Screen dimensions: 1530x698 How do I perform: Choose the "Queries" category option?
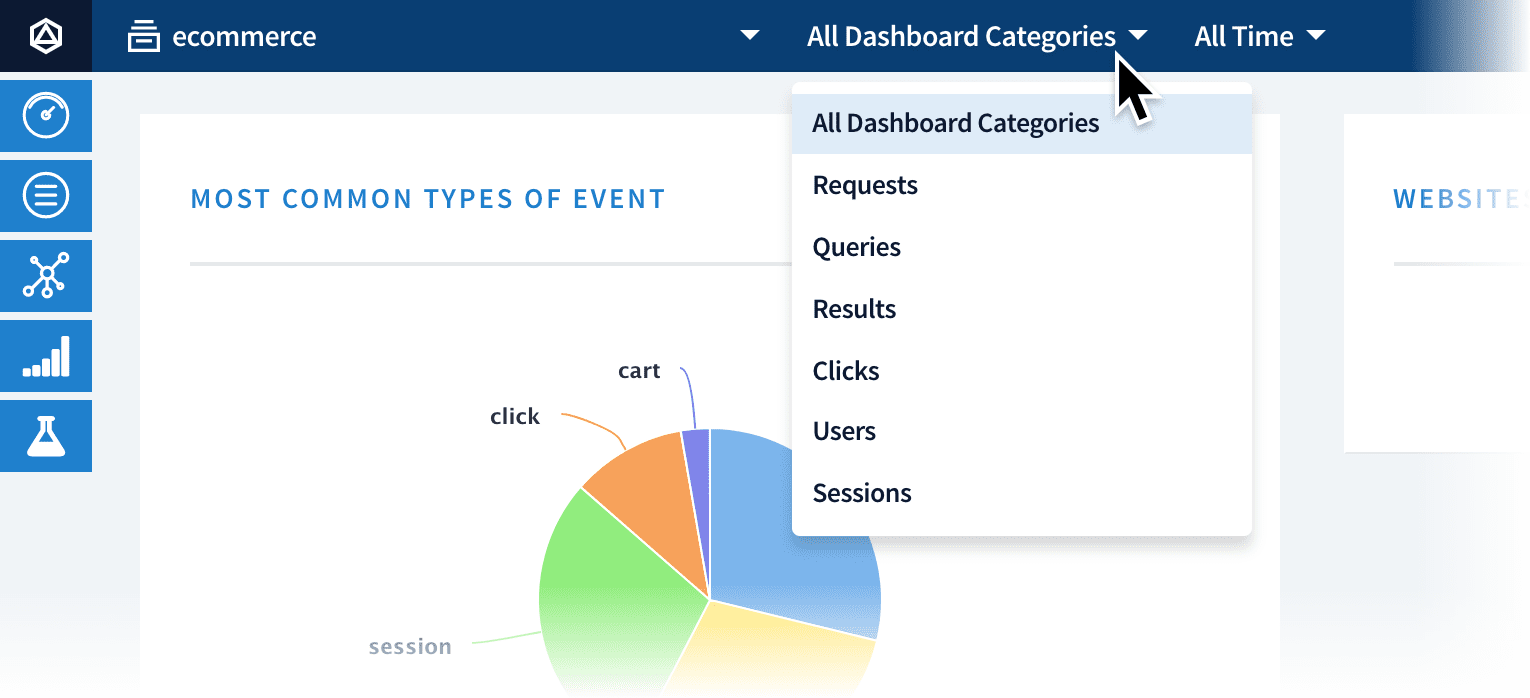pyautogui.click(x=857, y=247)
